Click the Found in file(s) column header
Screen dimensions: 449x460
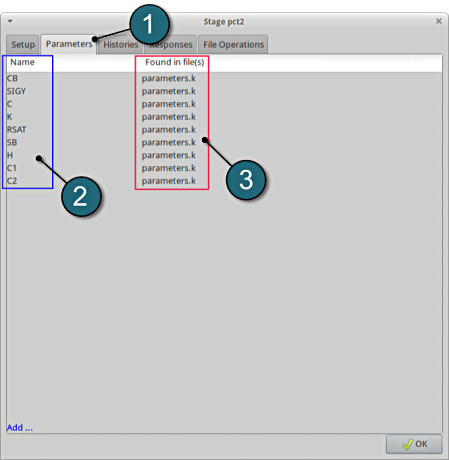tap(175, 62)
